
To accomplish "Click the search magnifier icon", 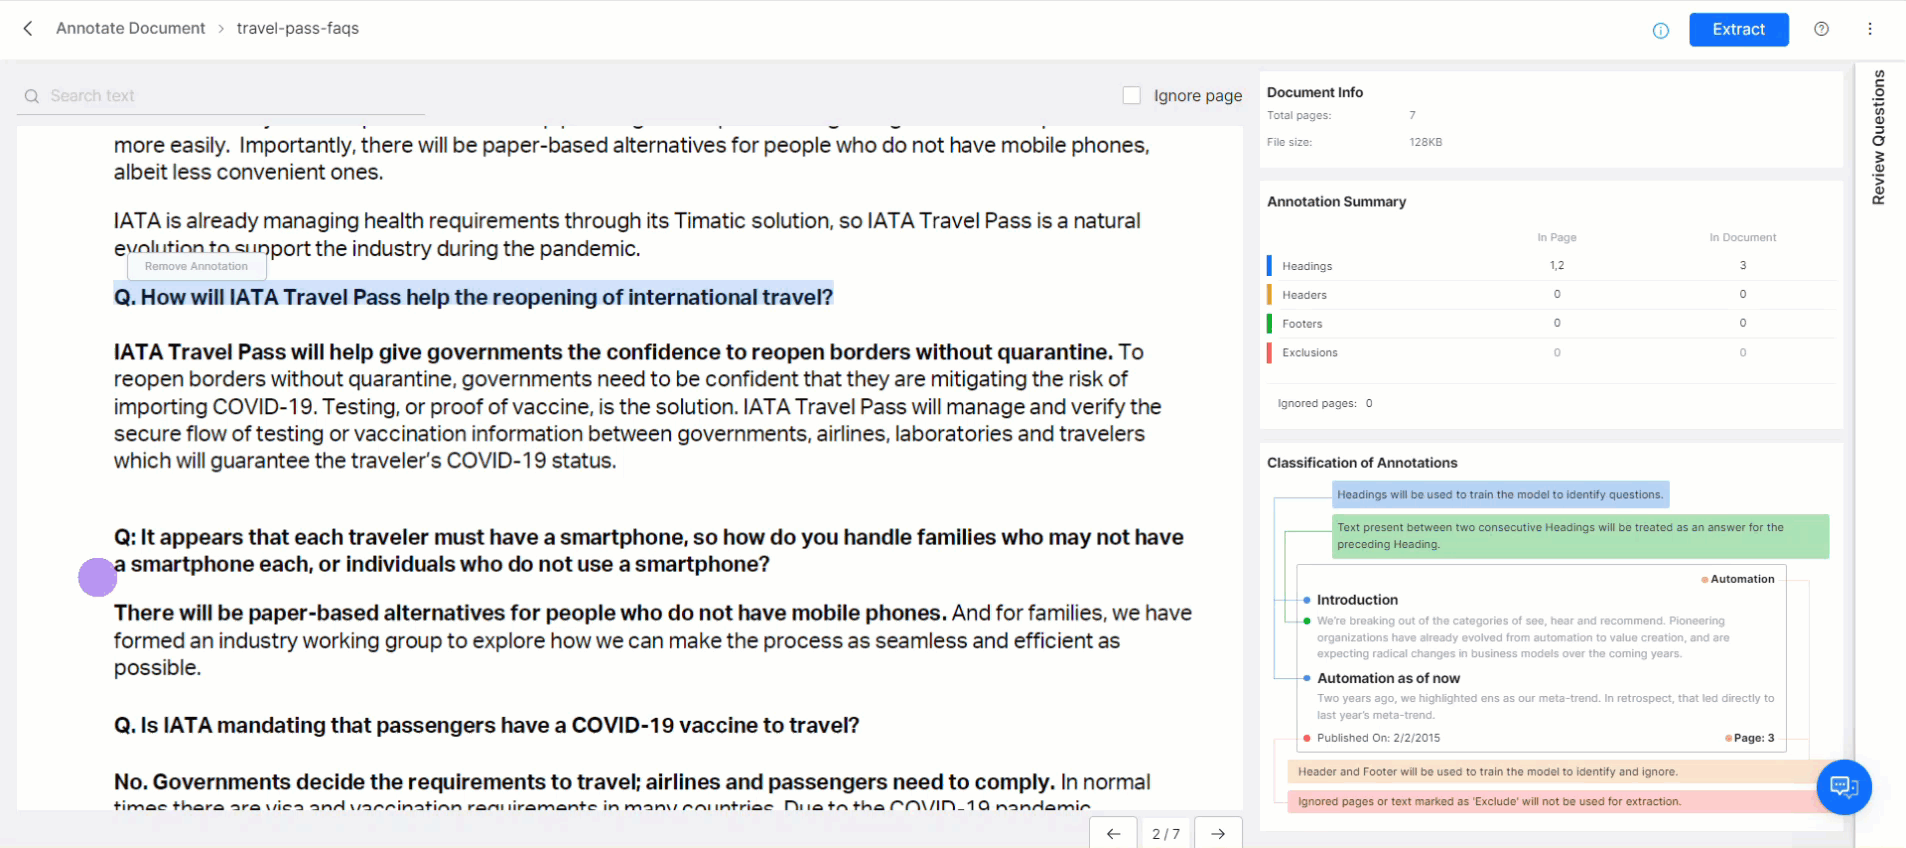I will point(32,96).
